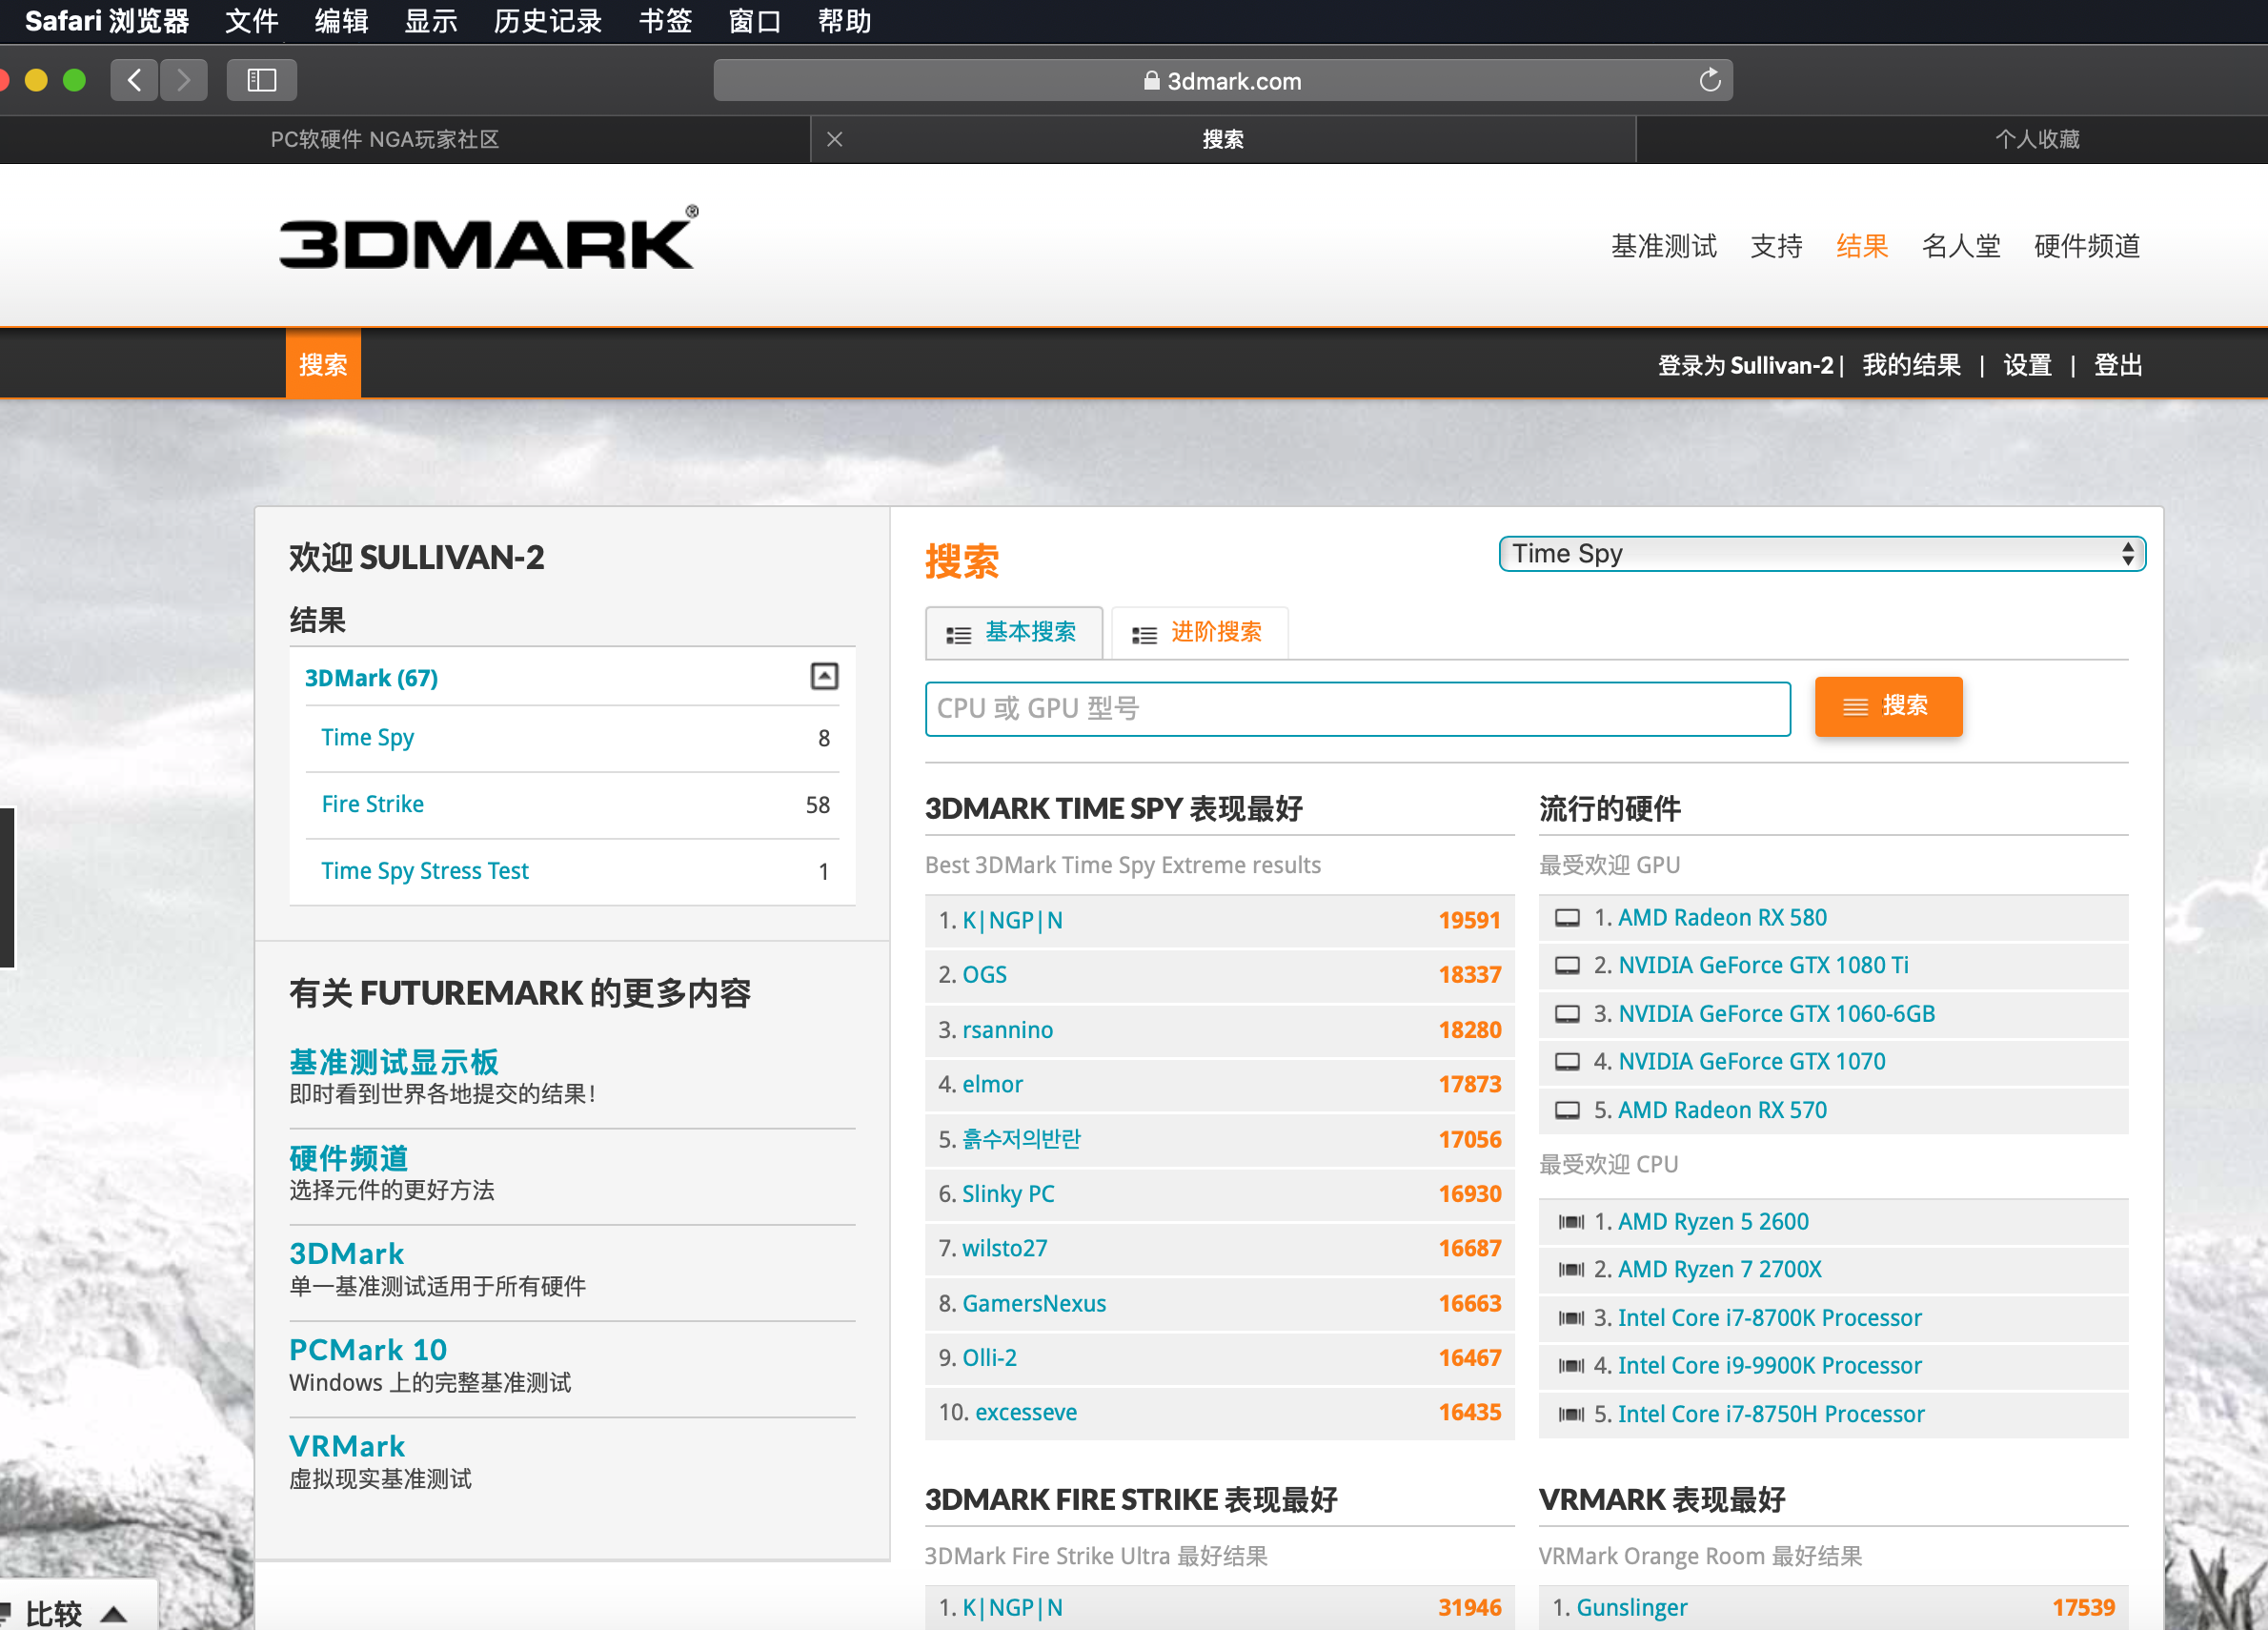Open the PCMark 10 page
The width and height of the screenshot is (2268, 1630).
(367, 1349)
